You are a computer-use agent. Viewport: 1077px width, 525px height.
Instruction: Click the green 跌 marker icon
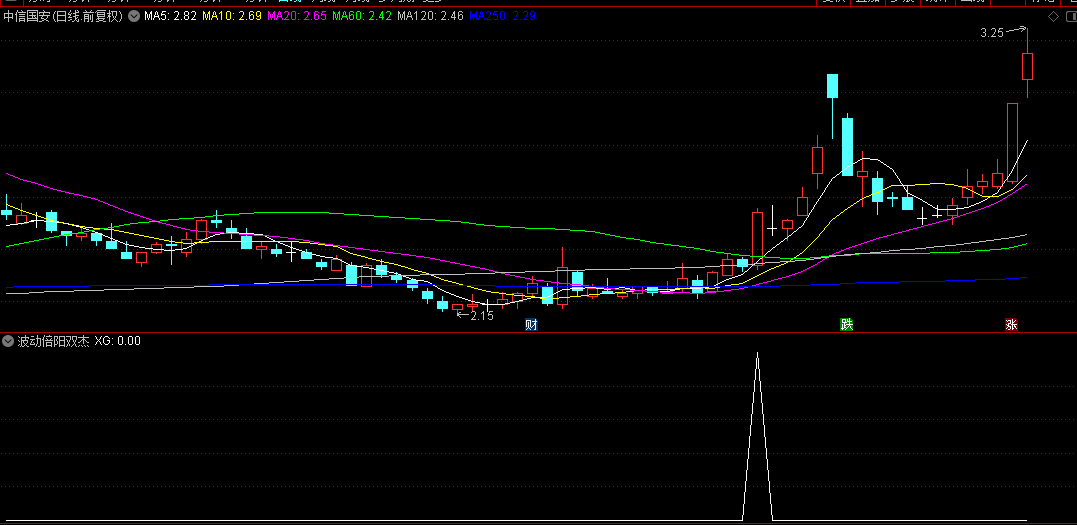coord(846,324)
